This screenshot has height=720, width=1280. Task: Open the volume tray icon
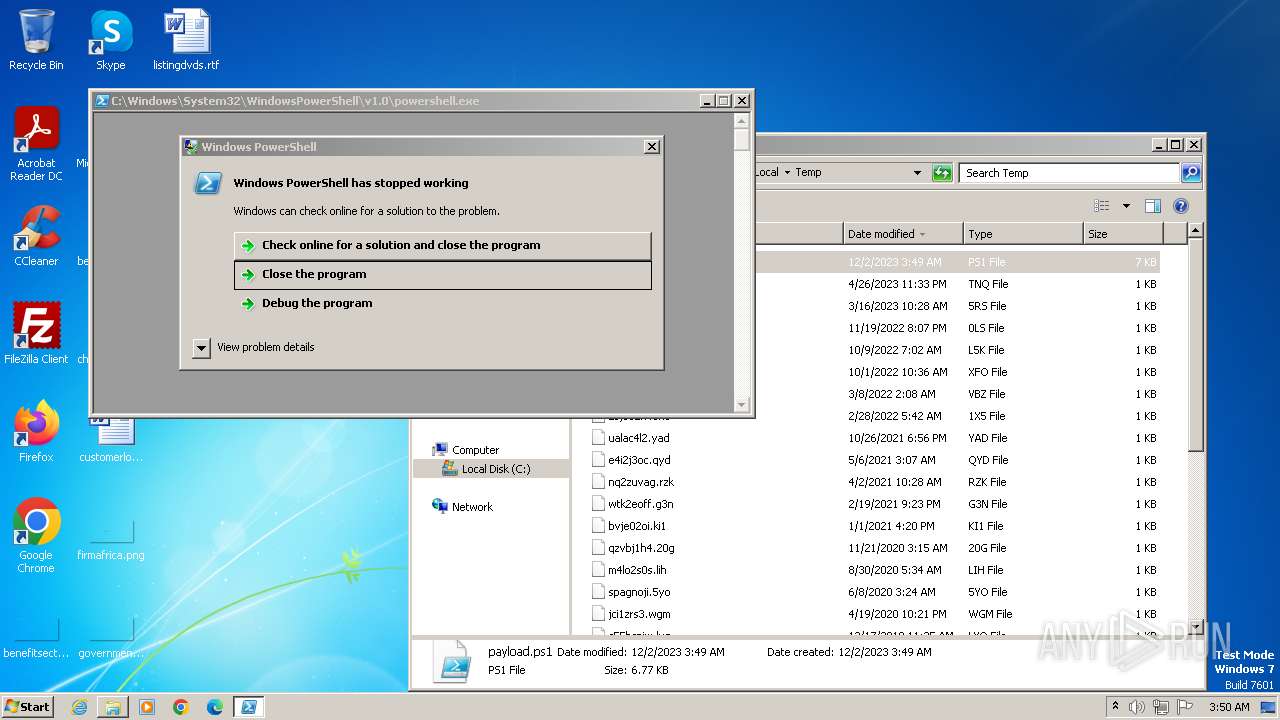(x=1136, y=707)
